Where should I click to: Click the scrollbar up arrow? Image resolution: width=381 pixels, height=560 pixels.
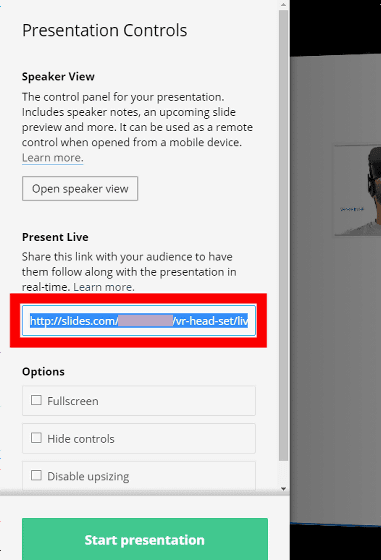pyautogui.click(x=284, y=5)
